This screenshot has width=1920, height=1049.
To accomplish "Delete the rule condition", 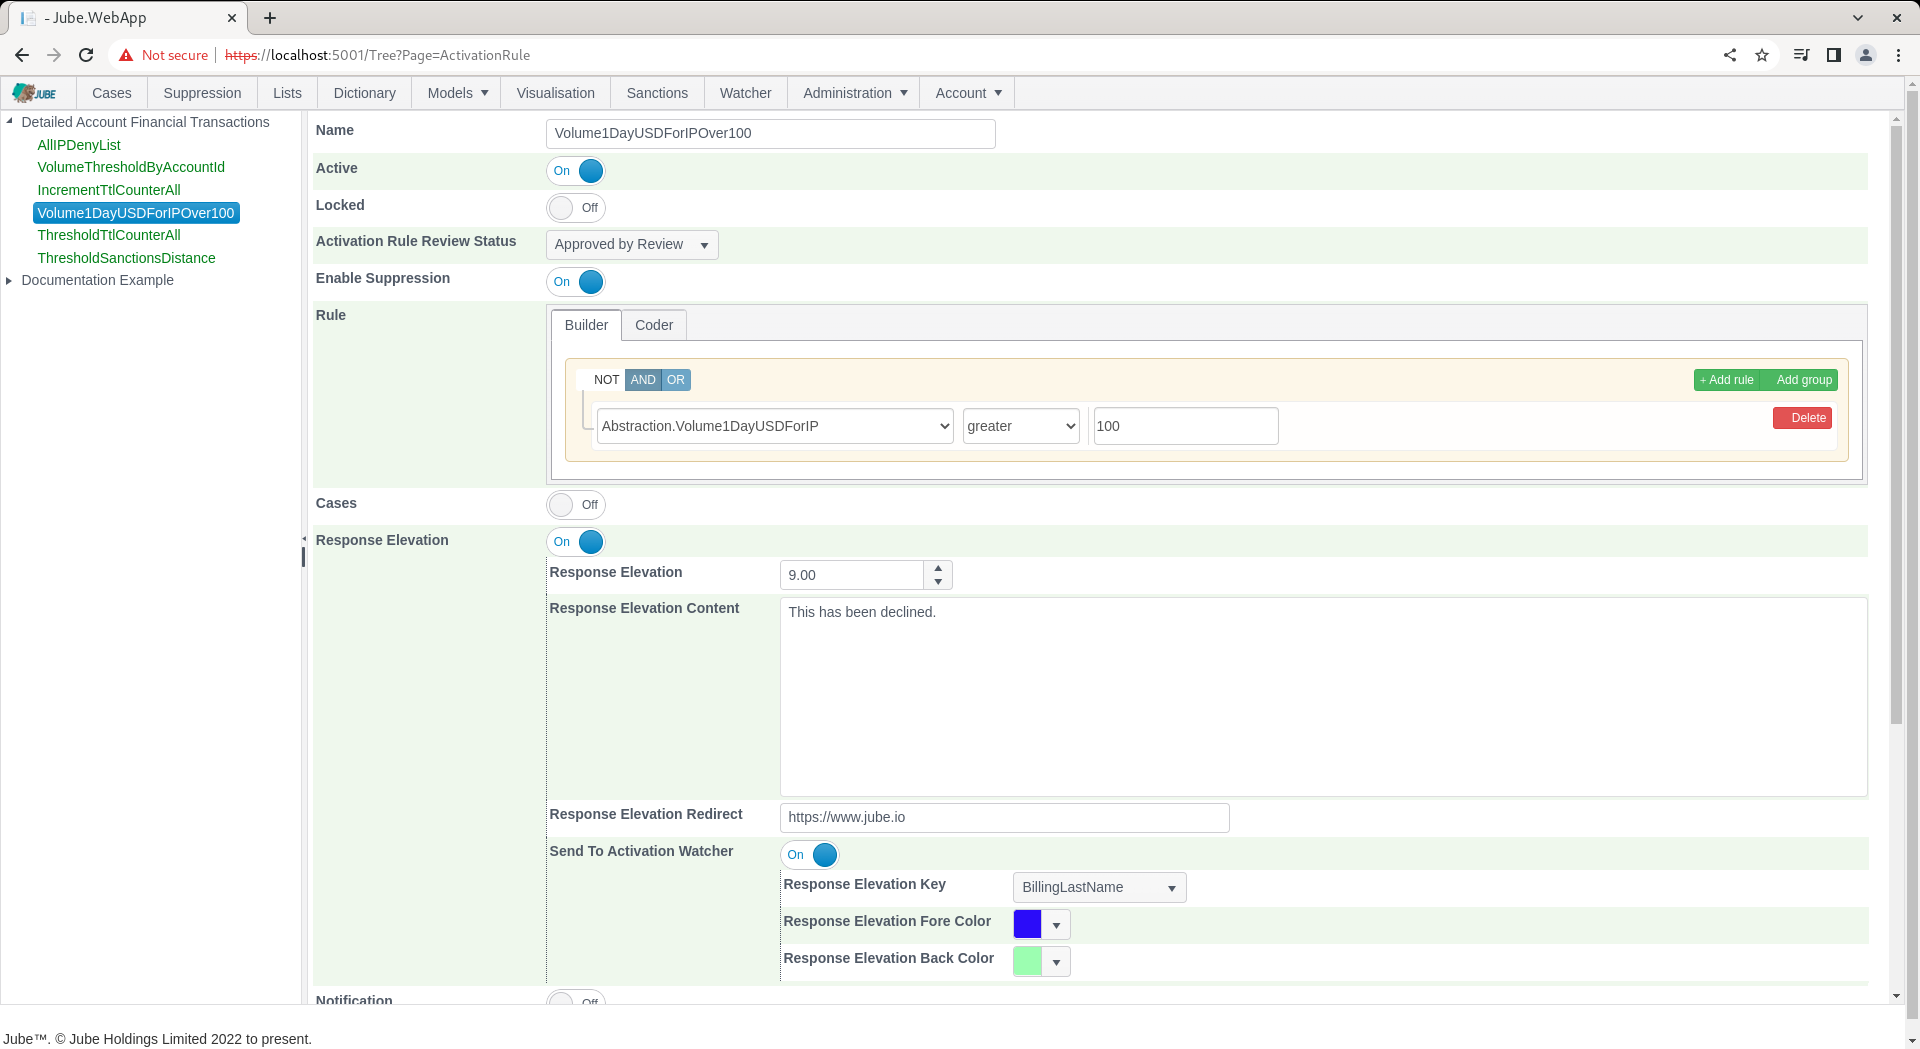I will pyautogui.click(x=1802, y=418).
